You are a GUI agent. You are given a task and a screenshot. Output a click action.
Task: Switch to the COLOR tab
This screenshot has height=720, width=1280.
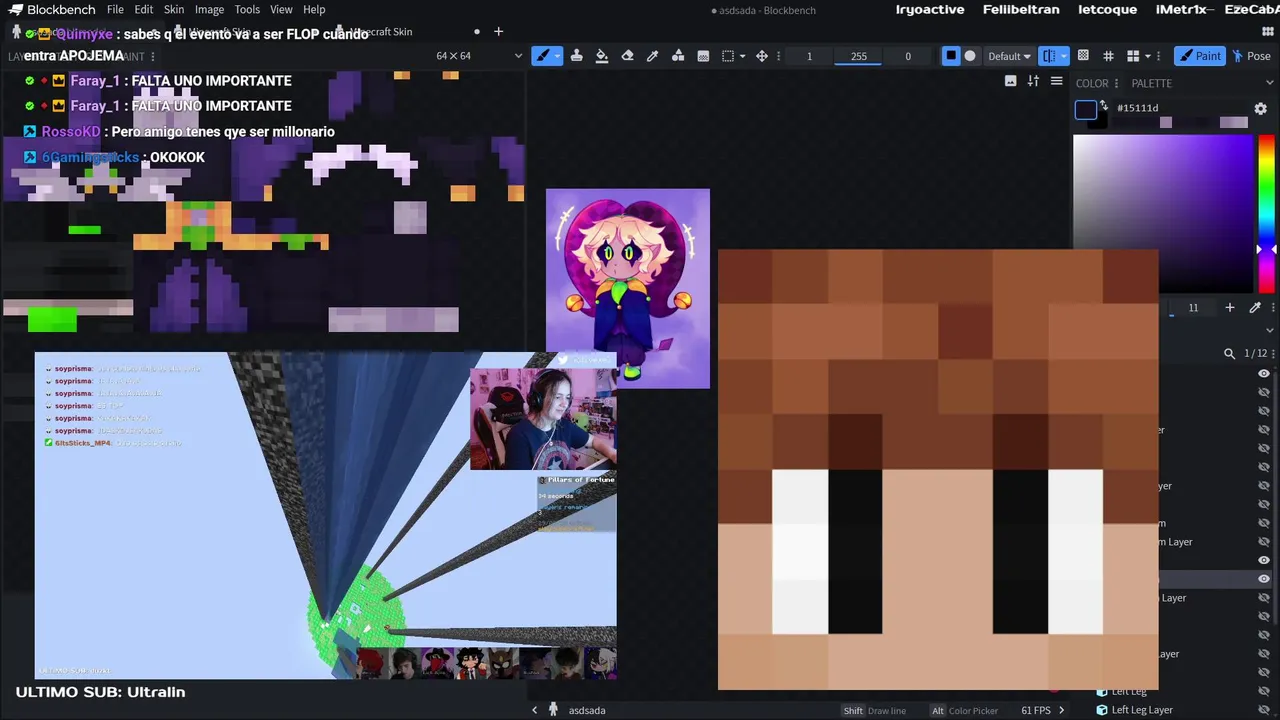click(x=1092, y=83)
